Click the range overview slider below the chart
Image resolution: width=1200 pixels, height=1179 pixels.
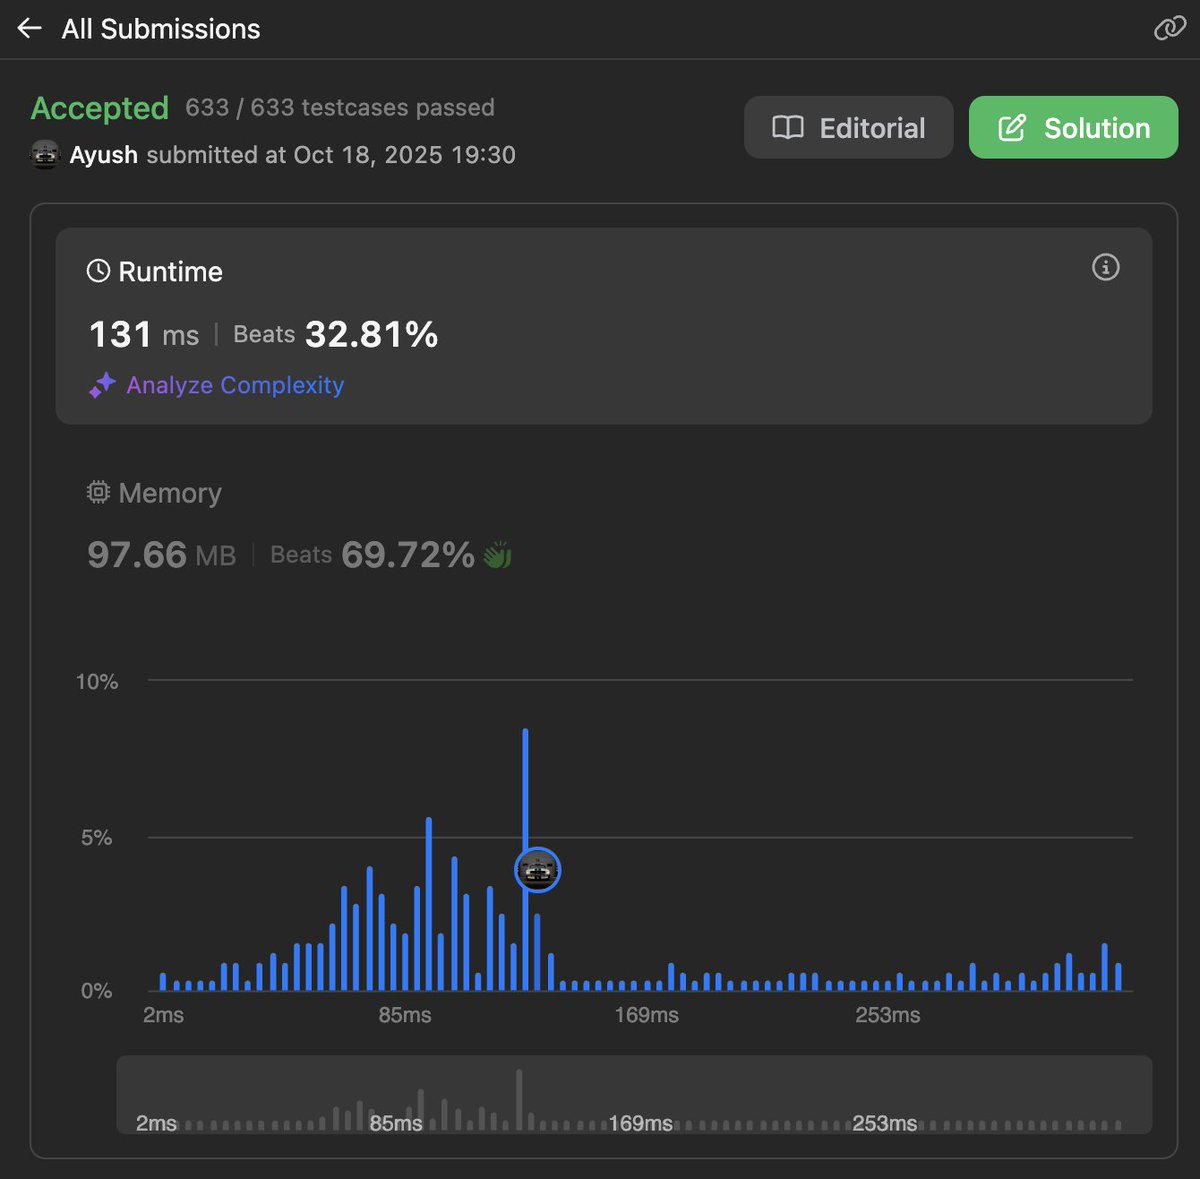click(x=634, y=1095)
